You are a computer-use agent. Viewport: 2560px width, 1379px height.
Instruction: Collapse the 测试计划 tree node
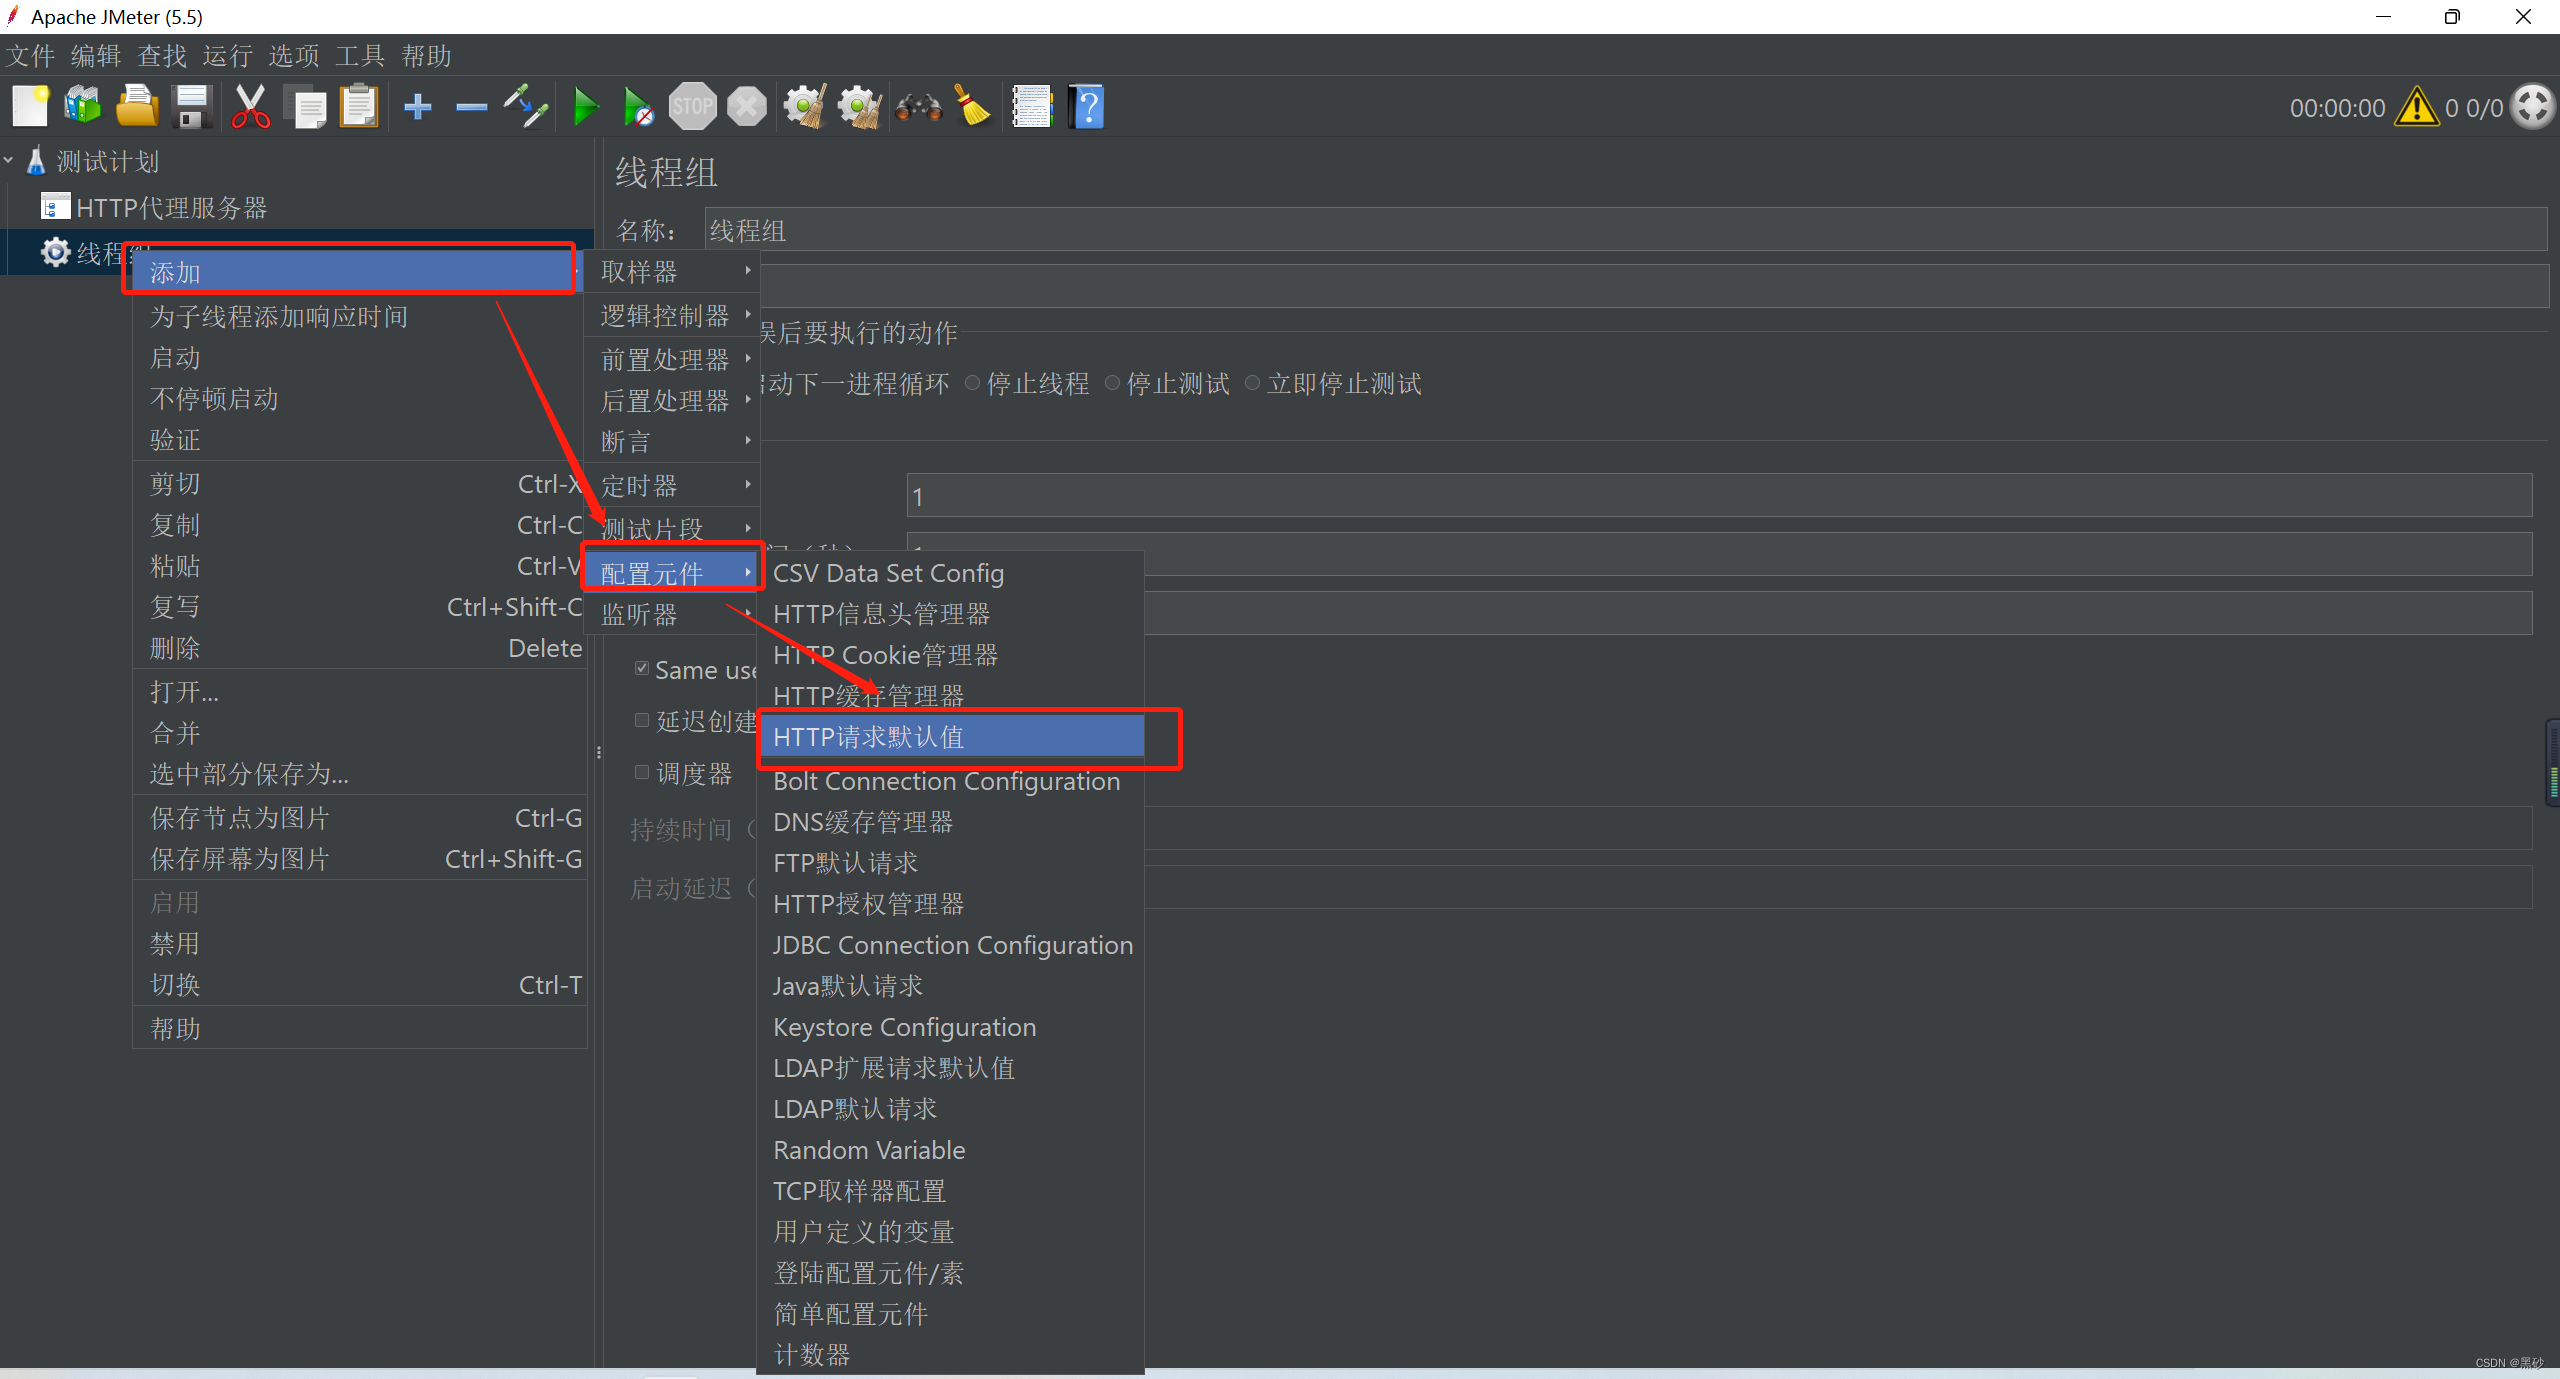point(9,160)
